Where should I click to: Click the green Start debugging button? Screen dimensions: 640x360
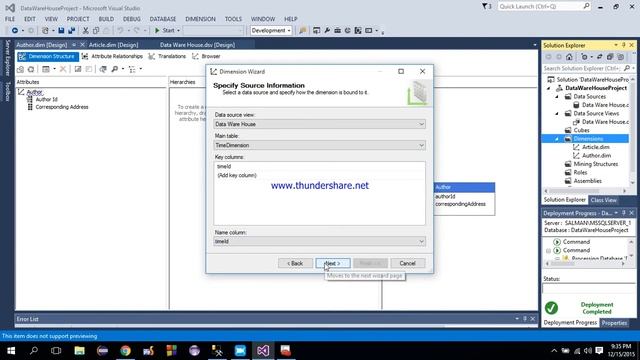point(165,31)
